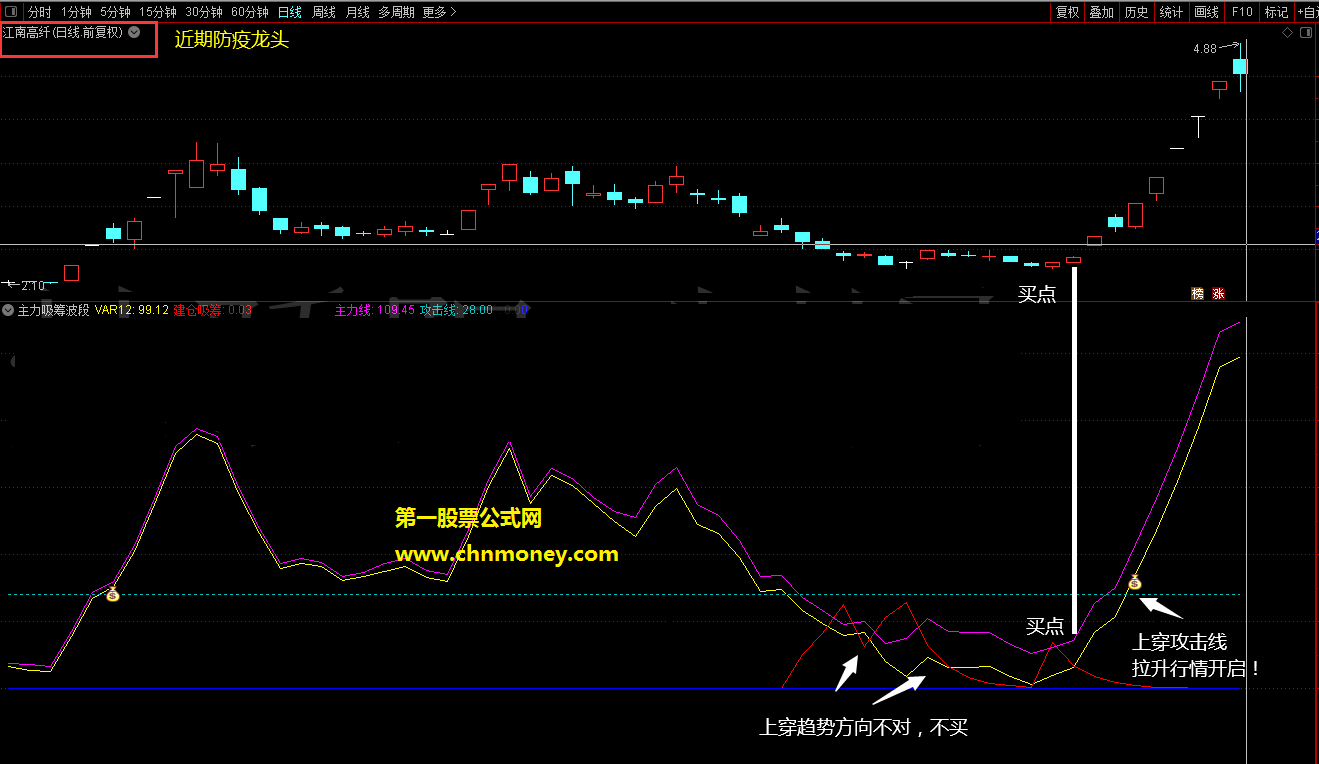The height and width of the screenshot is (764, 1319).
Task: Click the diamond icon at chart corner
Action: click(x=1288, y=33)
